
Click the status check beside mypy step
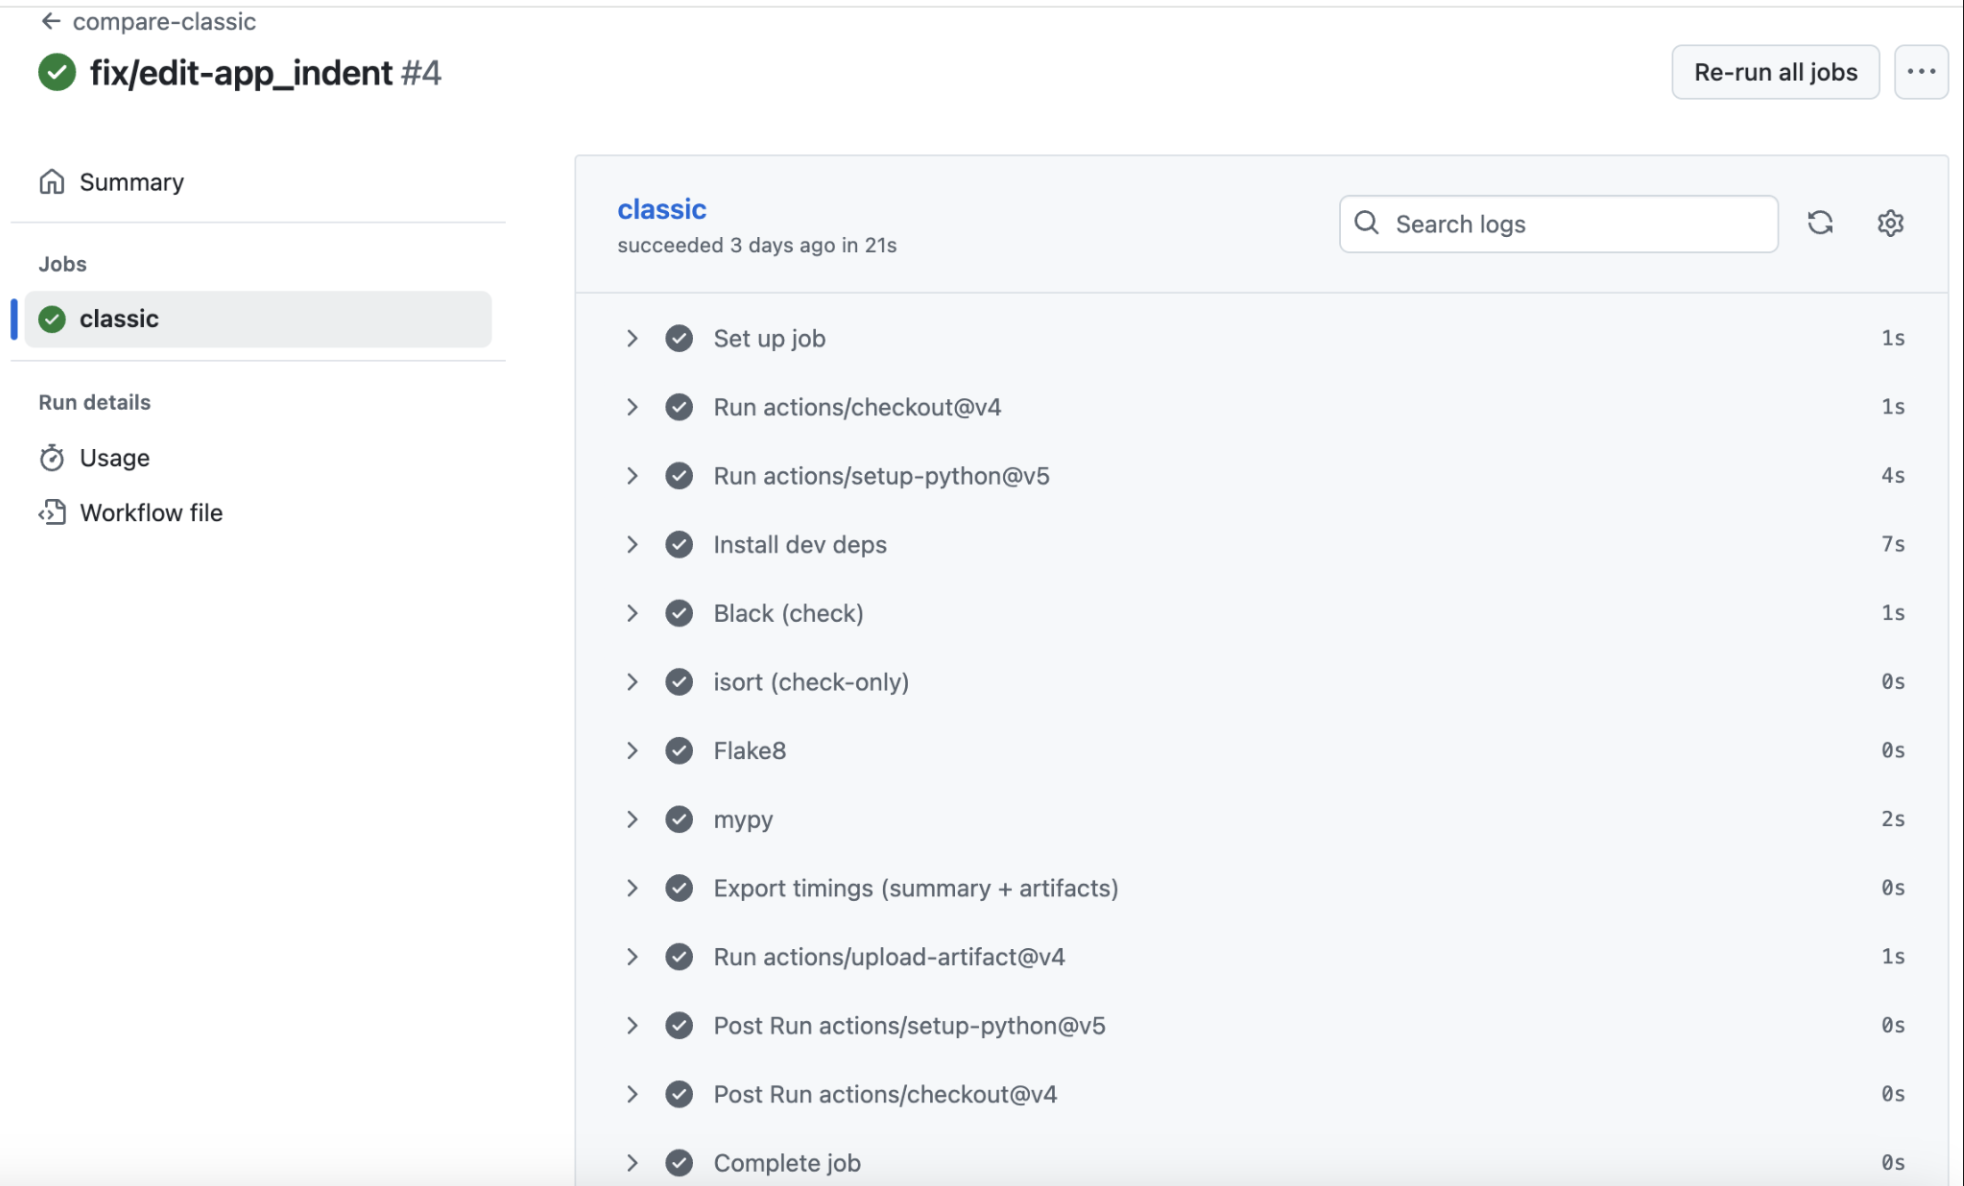[x=679, y=819]
